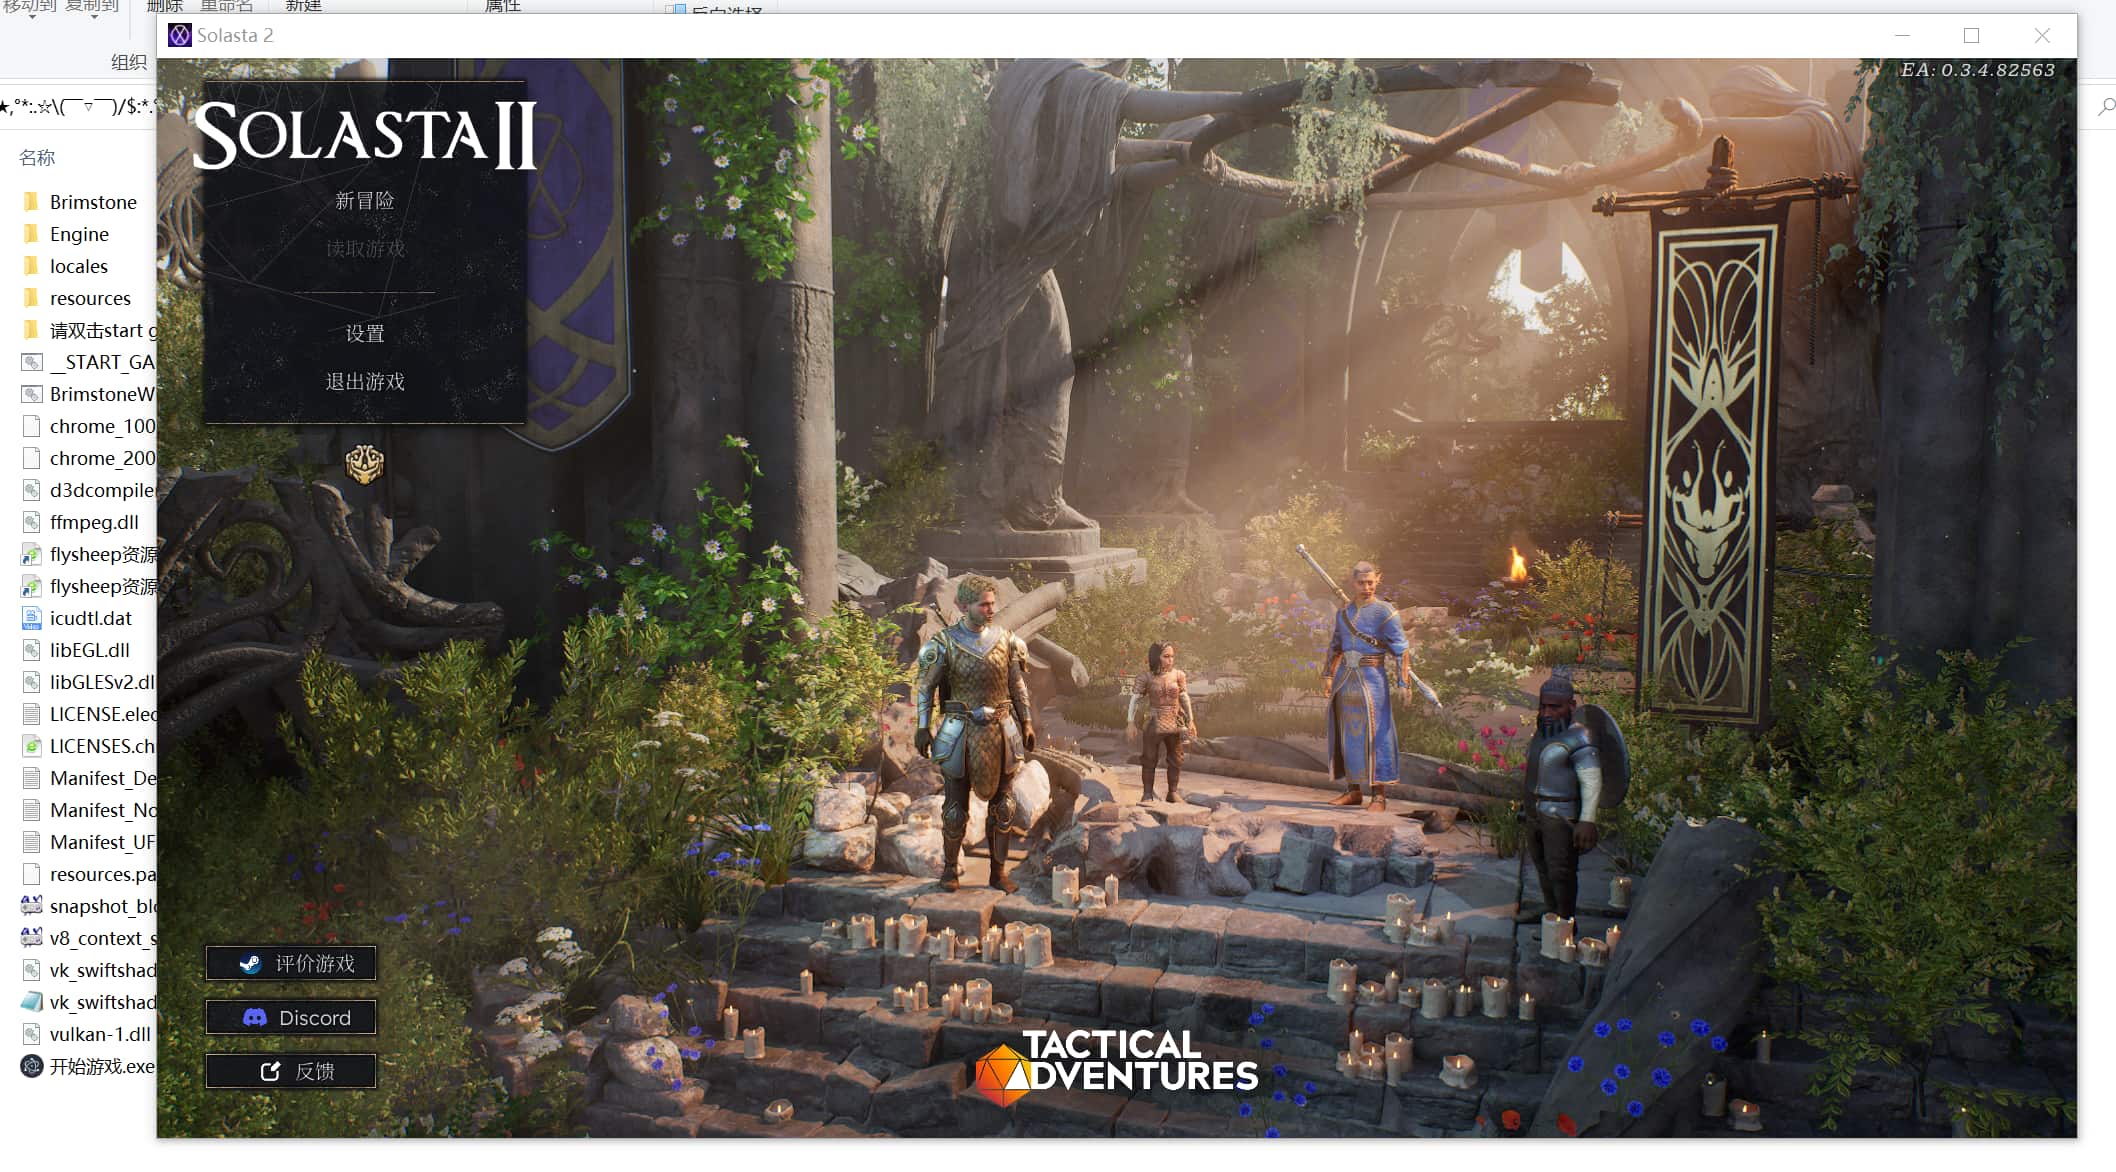Screen dimensions: 2116x1172
Task: Open the Brimstone folder
Action: (x=92, y=202)
